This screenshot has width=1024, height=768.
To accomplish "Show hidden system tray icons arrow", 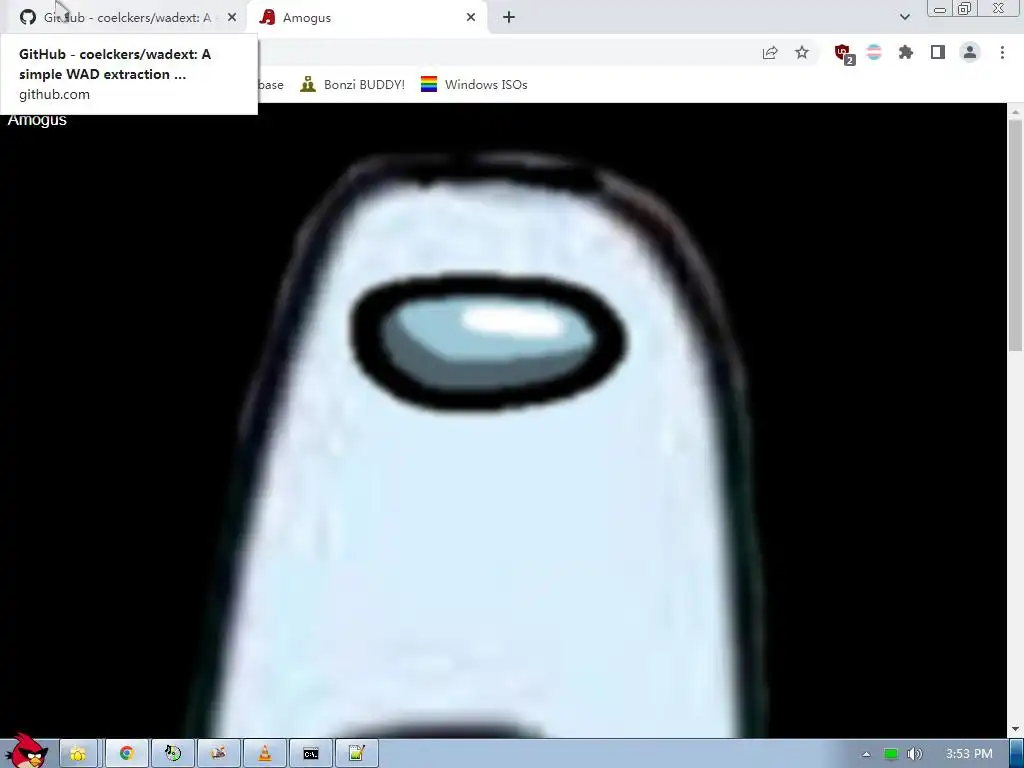I will pos(866,754).
